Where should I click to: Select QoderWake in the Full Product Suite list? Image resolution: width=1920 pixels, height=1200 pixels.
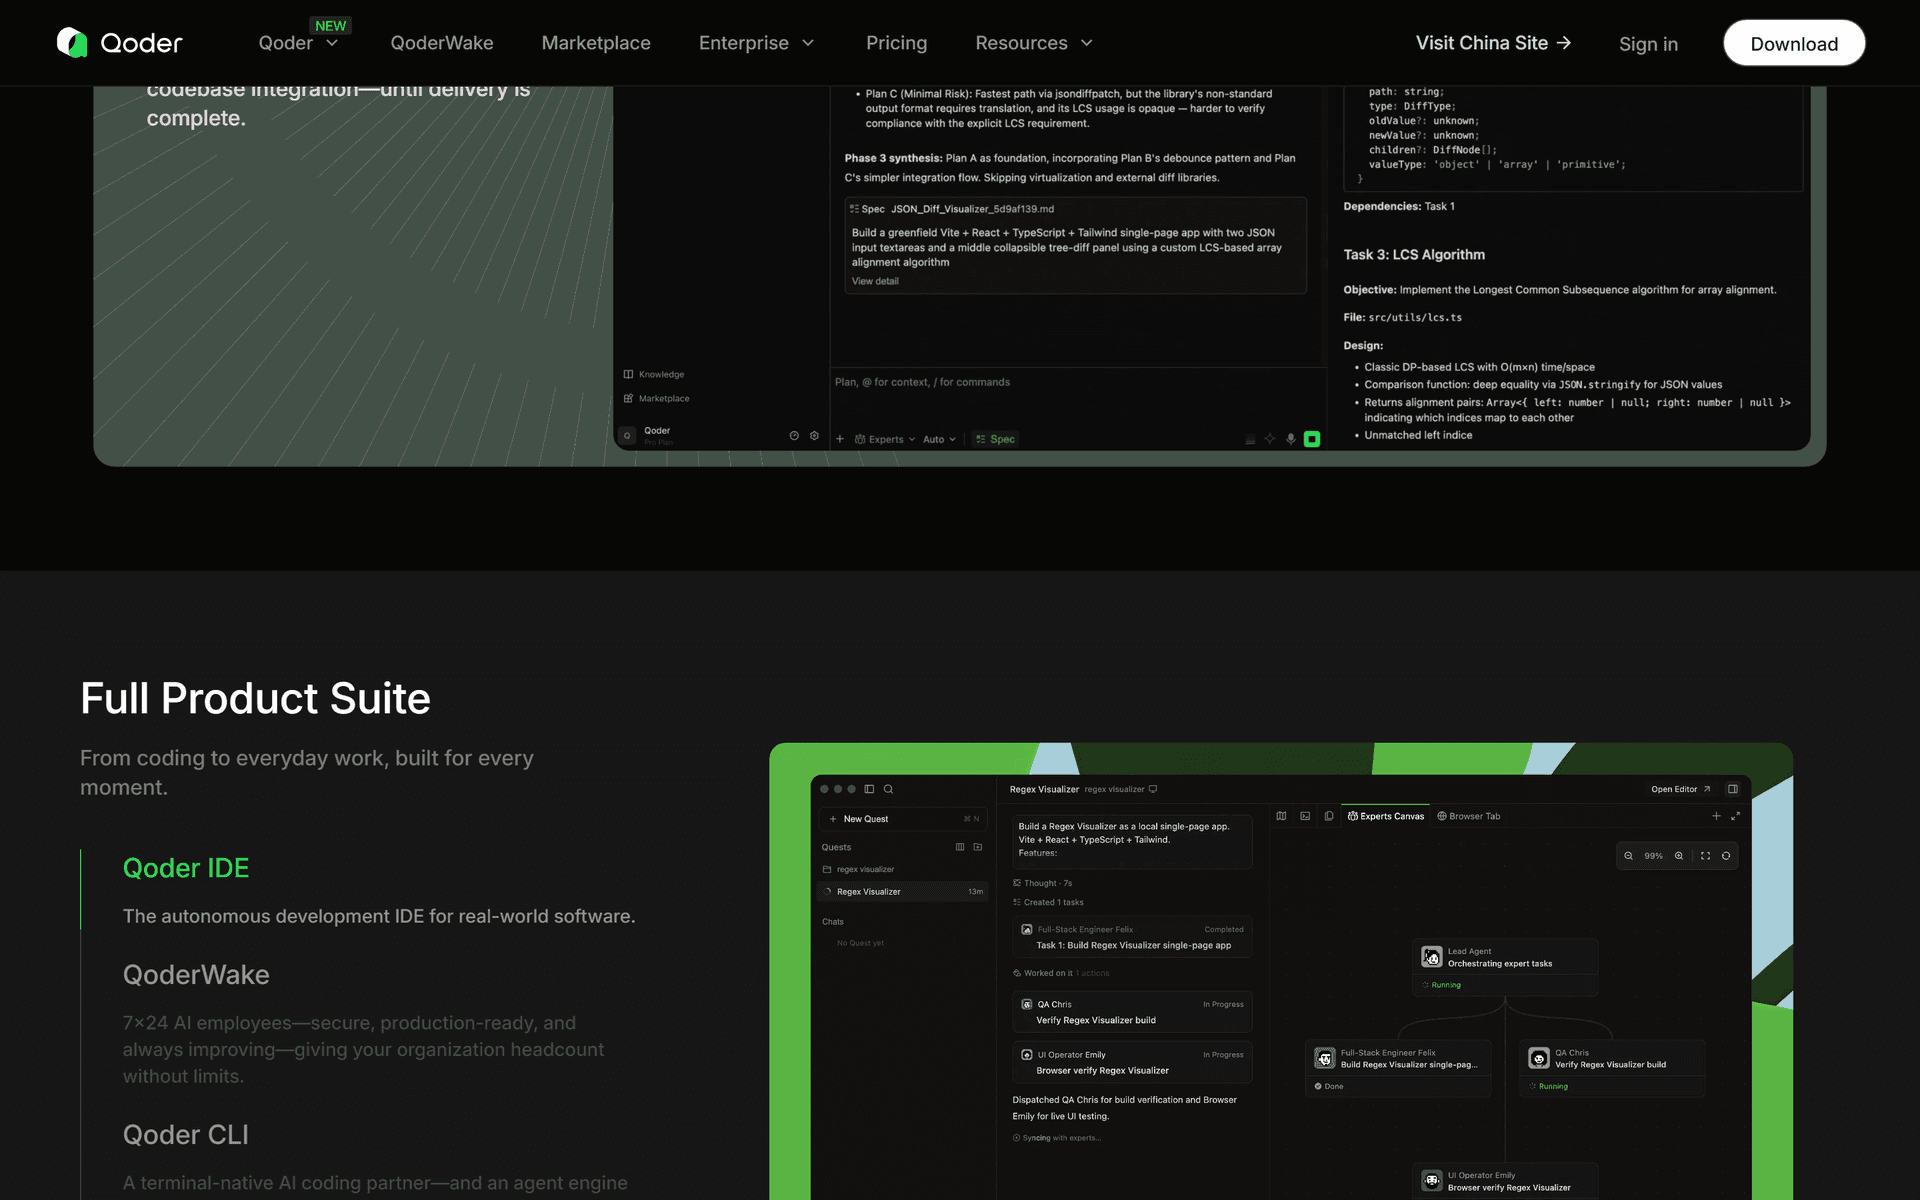196,975
